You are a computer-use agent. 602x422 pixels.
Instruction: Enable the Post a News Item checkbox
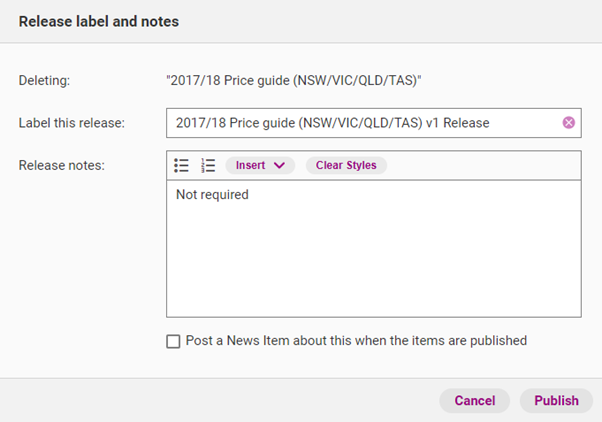tap(174, 341)
